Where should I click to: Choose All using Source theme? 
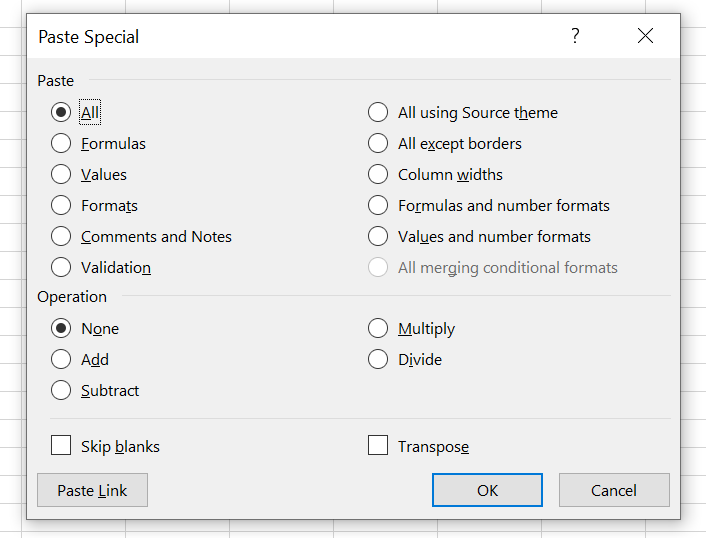[378, 113]
